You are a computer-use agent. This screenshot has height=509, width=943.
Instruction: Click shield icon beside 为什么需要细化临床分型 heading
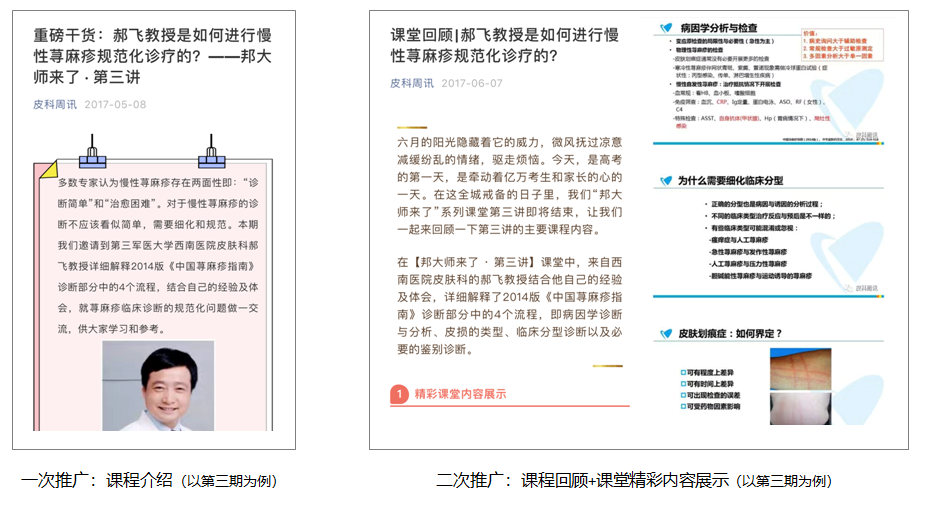pos(666,181)
